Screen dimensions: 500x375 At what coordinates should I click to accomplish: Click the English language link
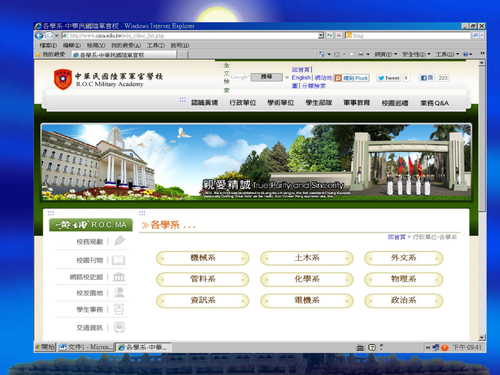point(301,77)
